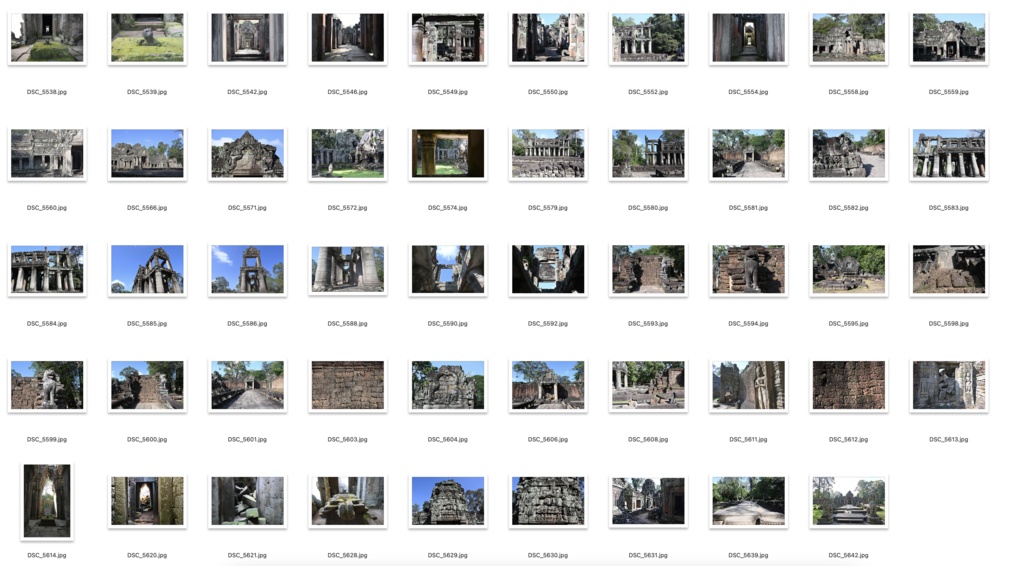Select the DSC_5595.jpg photo thumbnail
The image size is (1024, 566).
(849, 270)
